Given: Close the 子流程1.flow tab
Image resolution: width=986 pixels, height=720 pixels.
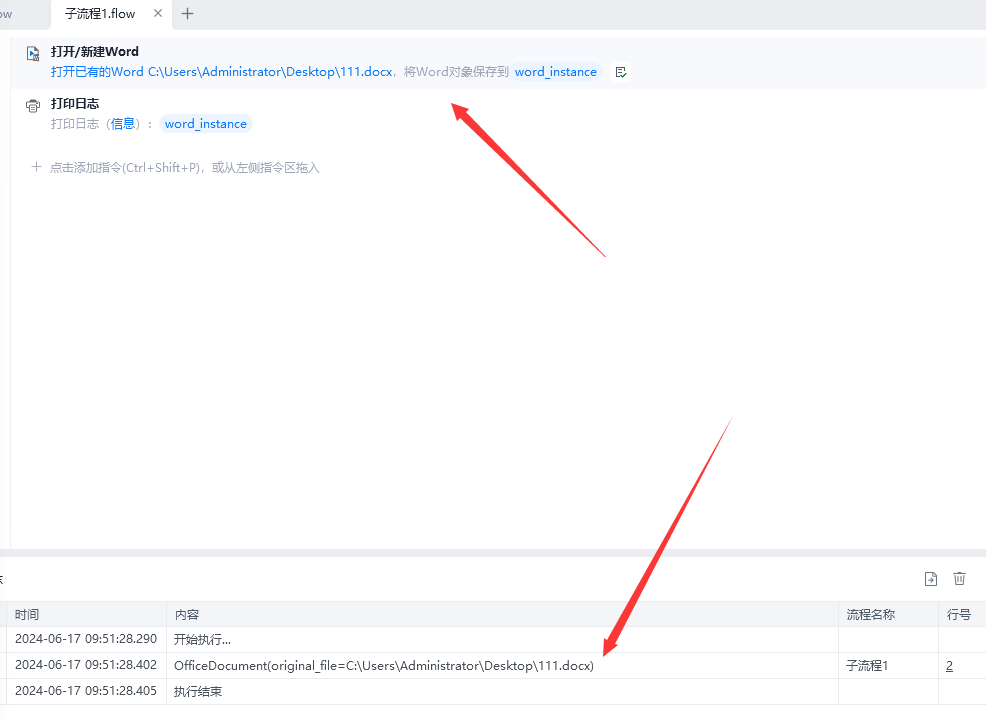Looking at the screenshot, I should coord(158,14).
